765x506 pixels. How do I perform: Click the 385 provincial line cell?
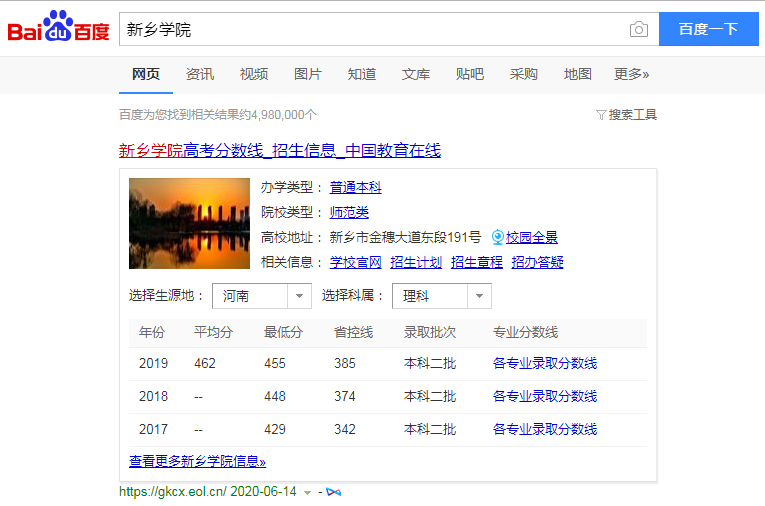[x=345, y=364]
